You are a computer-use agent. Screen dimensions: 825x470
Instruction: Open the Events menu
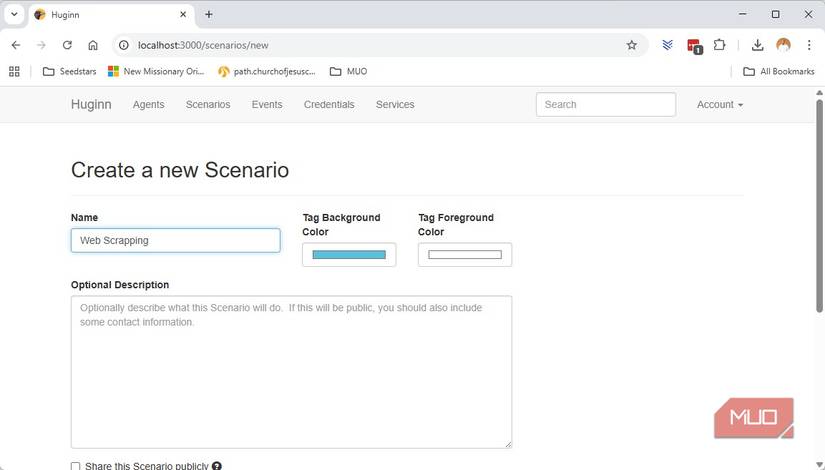(267, 104)
